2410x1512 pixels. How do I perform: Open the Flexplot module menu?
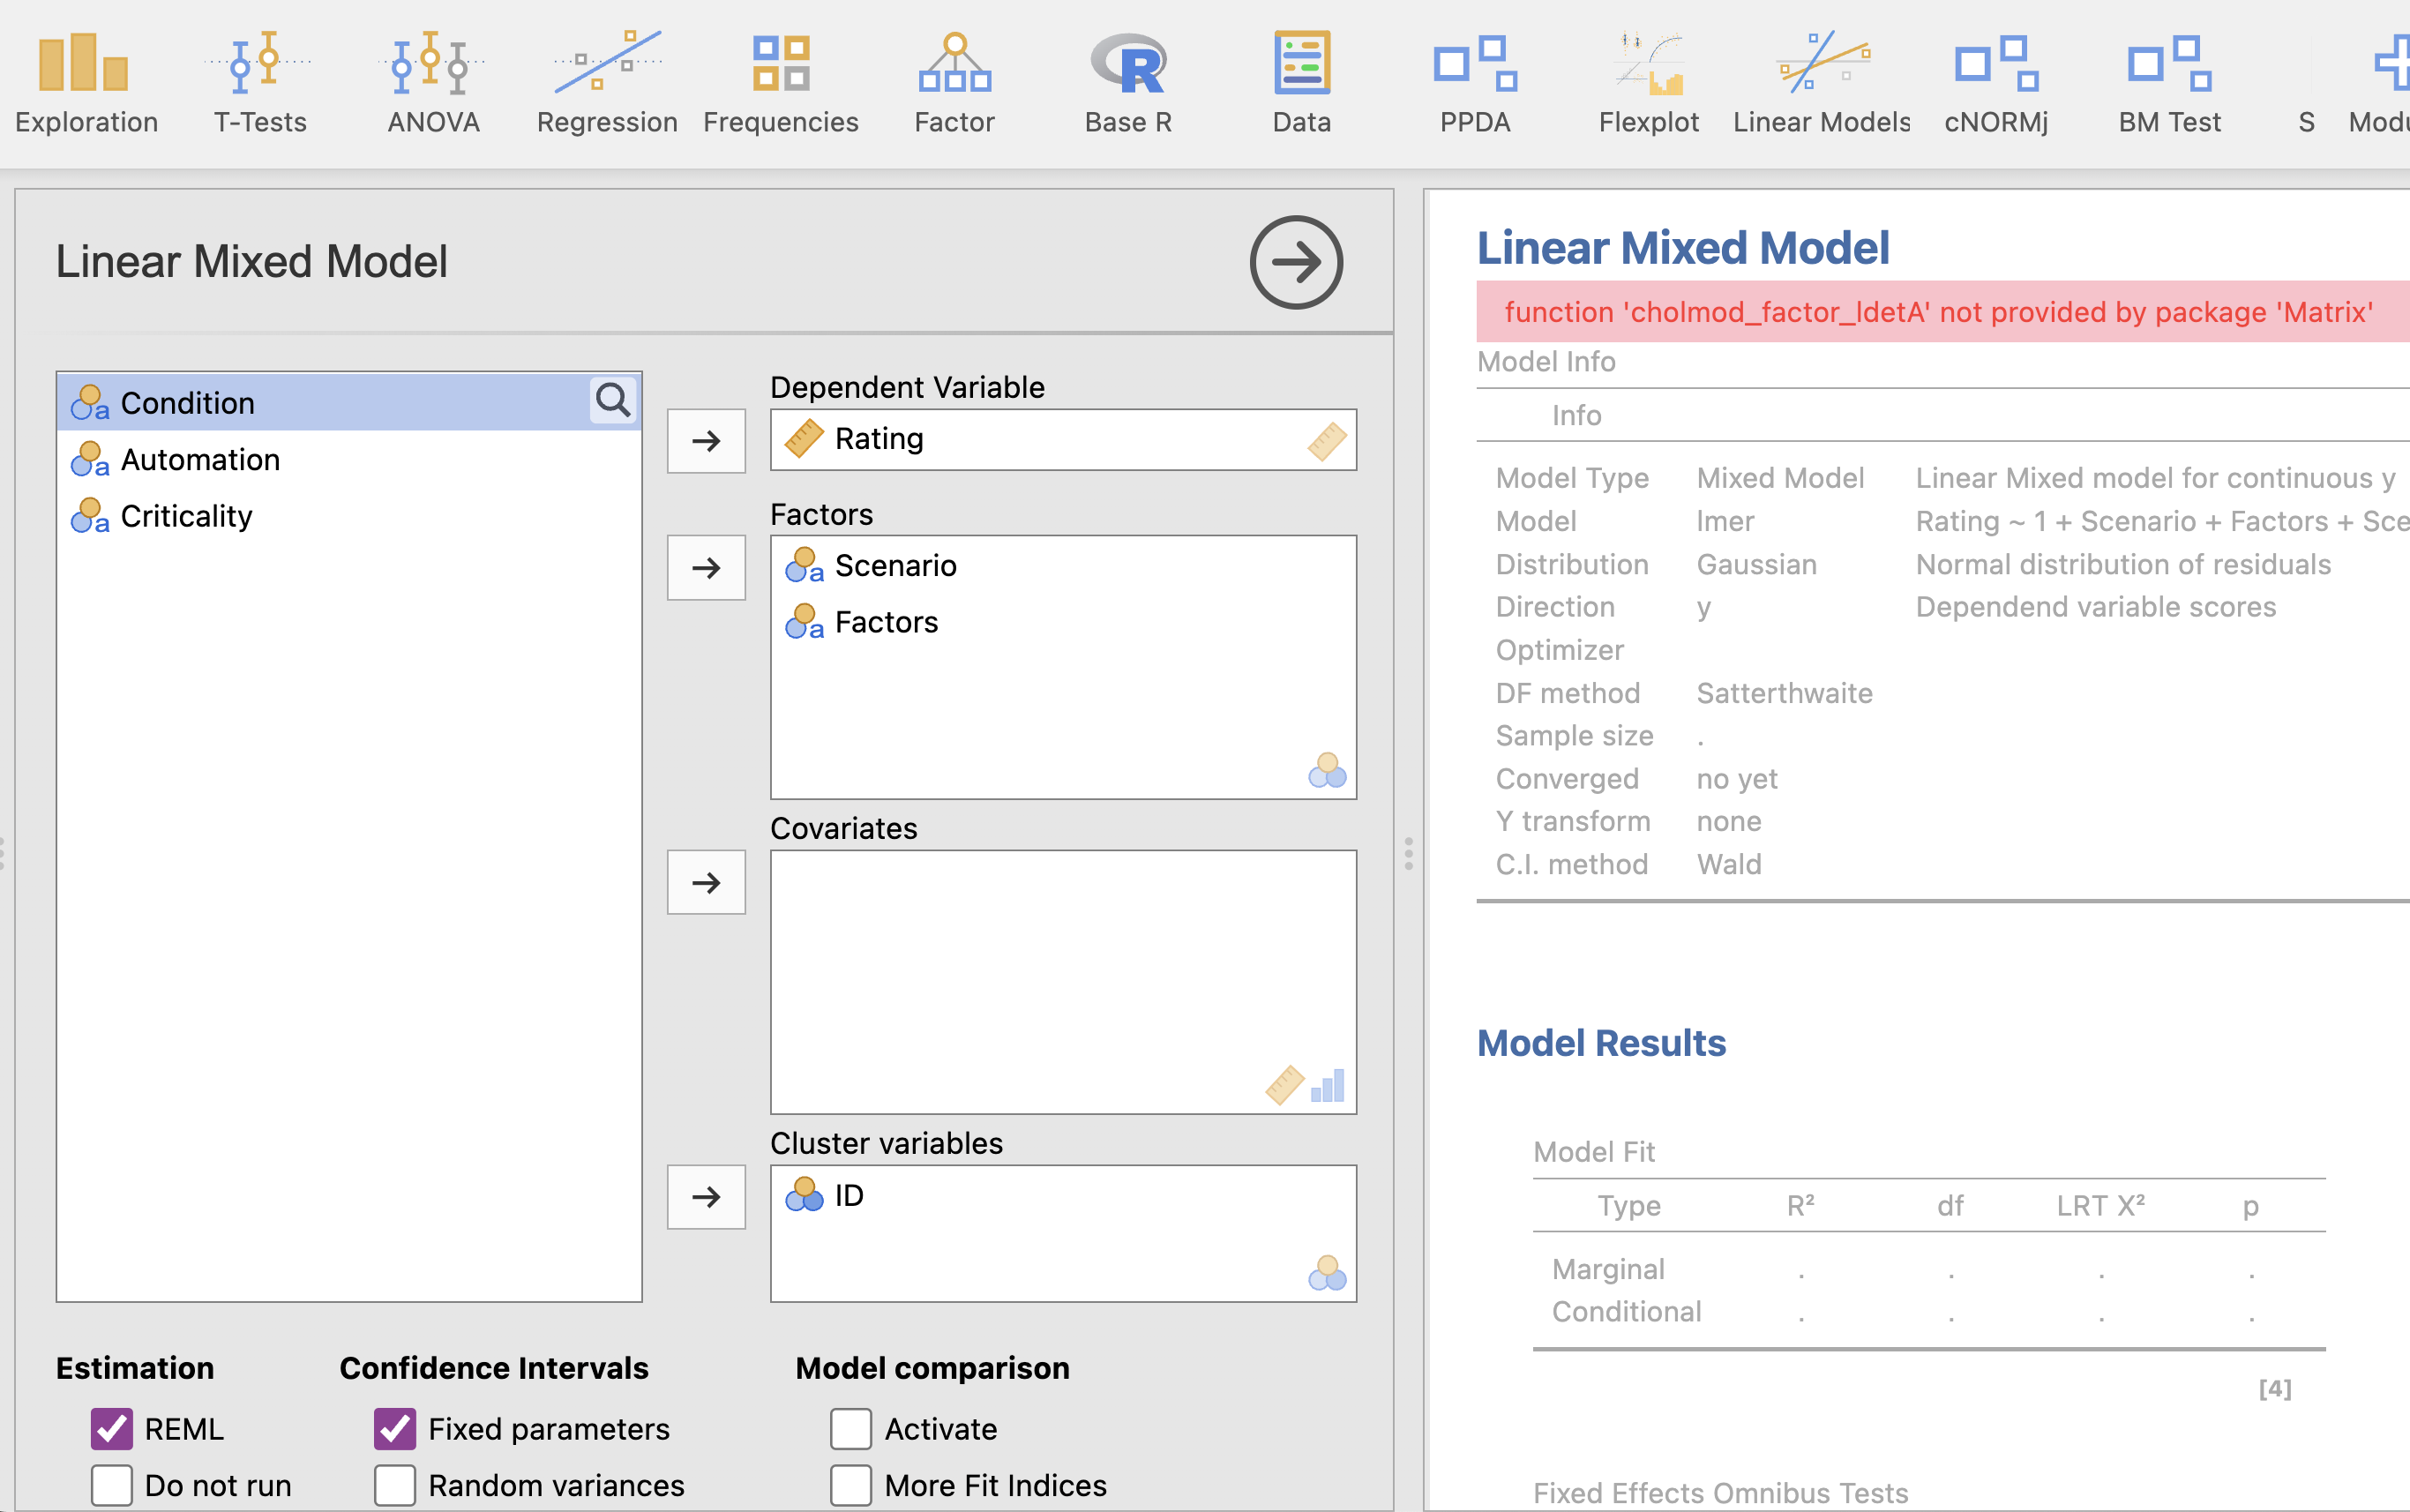tap(1649, 84)
